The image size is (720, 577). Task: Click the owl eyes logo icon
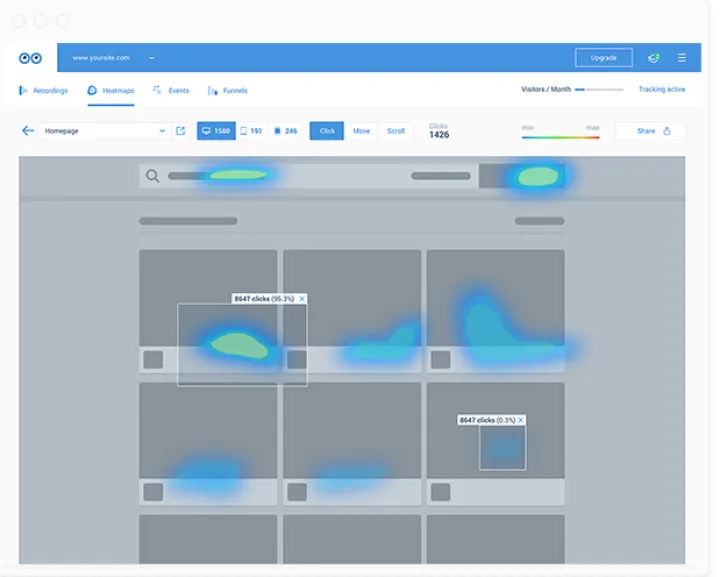tap(30, 58)
